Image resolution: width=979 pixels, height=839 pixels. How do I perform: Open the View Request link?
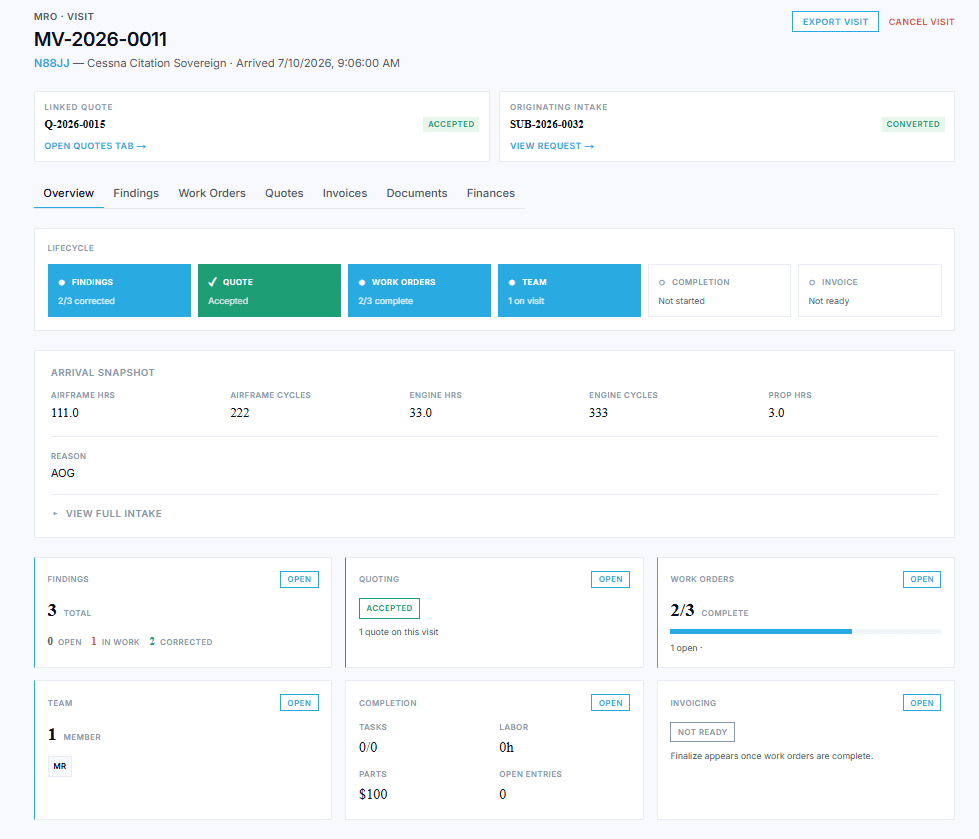[552, 146]
